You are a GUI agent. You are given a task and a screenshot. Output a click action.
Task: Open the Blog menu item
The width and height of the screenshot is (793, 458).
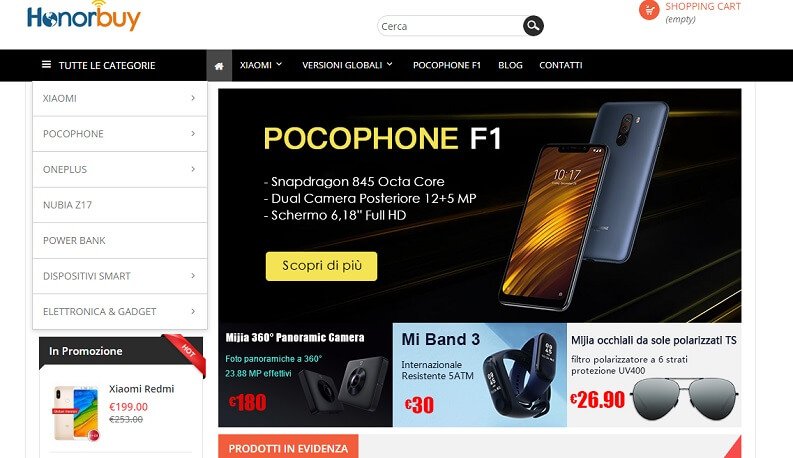coord(510,65)
